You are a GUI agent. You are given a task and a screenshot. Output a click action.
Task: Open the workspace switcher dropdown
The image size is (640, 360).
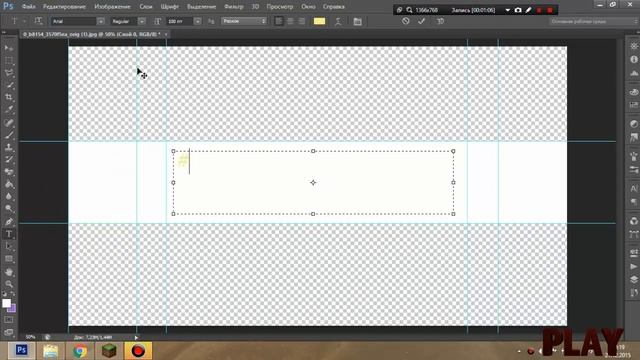(592, 21)
